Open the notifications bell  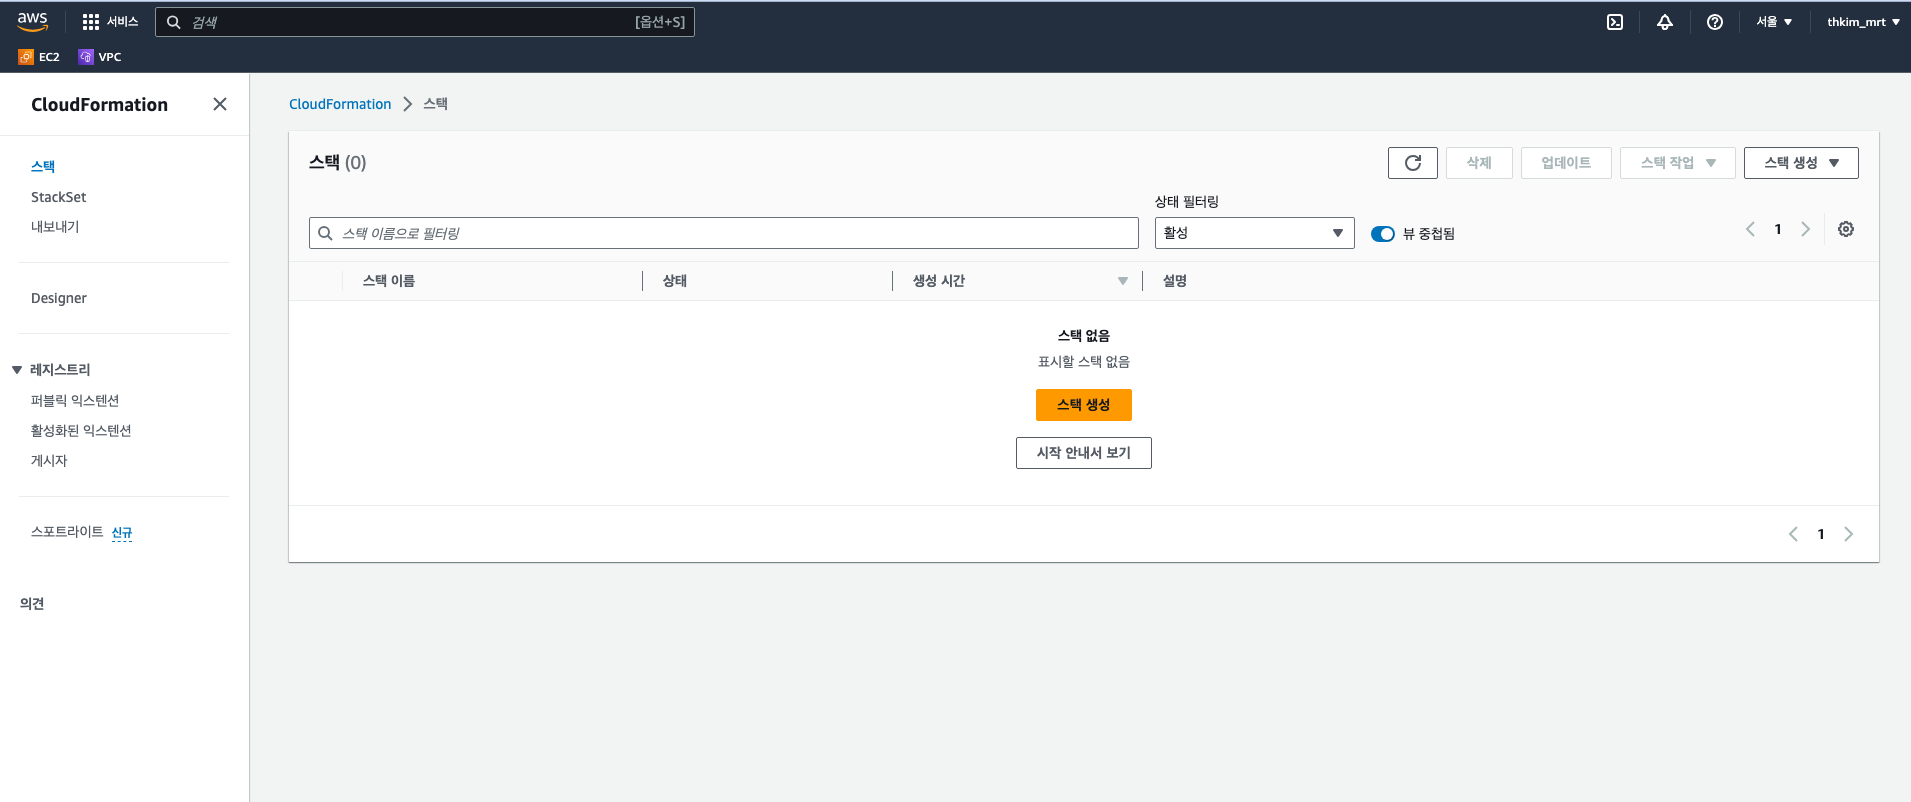coord(1665,22)
